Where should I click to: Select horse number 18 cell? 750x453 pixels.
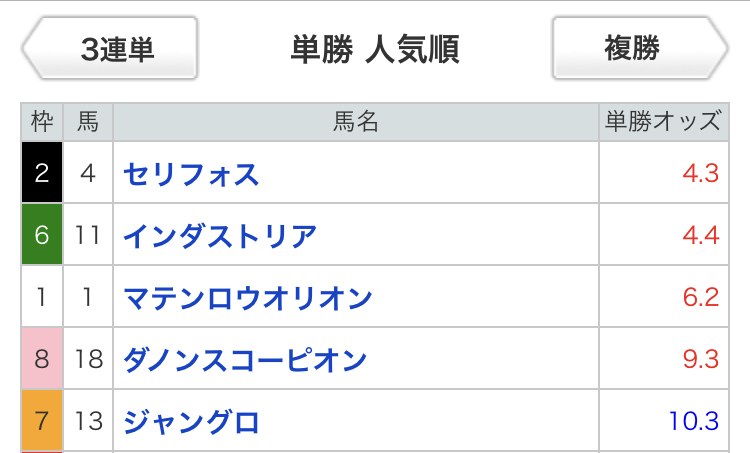[x=88, y=360]
